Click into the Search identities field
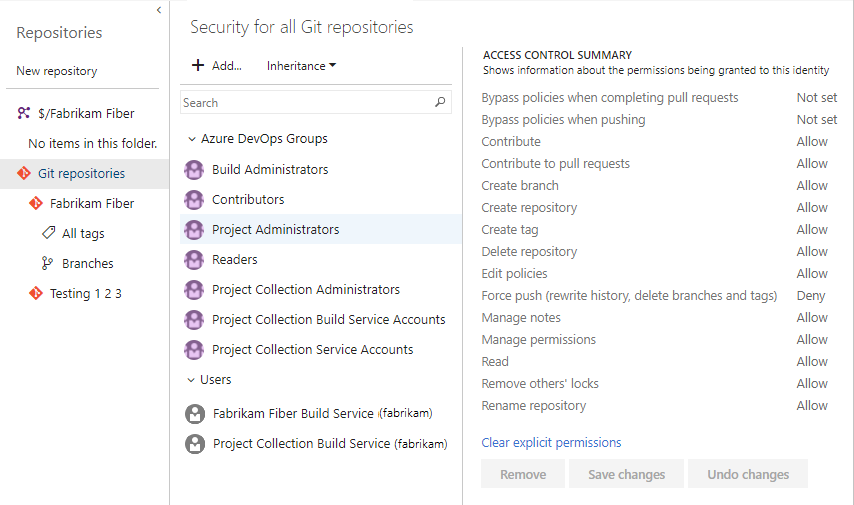Screen dimensions: 854x505 click(305, 102)
